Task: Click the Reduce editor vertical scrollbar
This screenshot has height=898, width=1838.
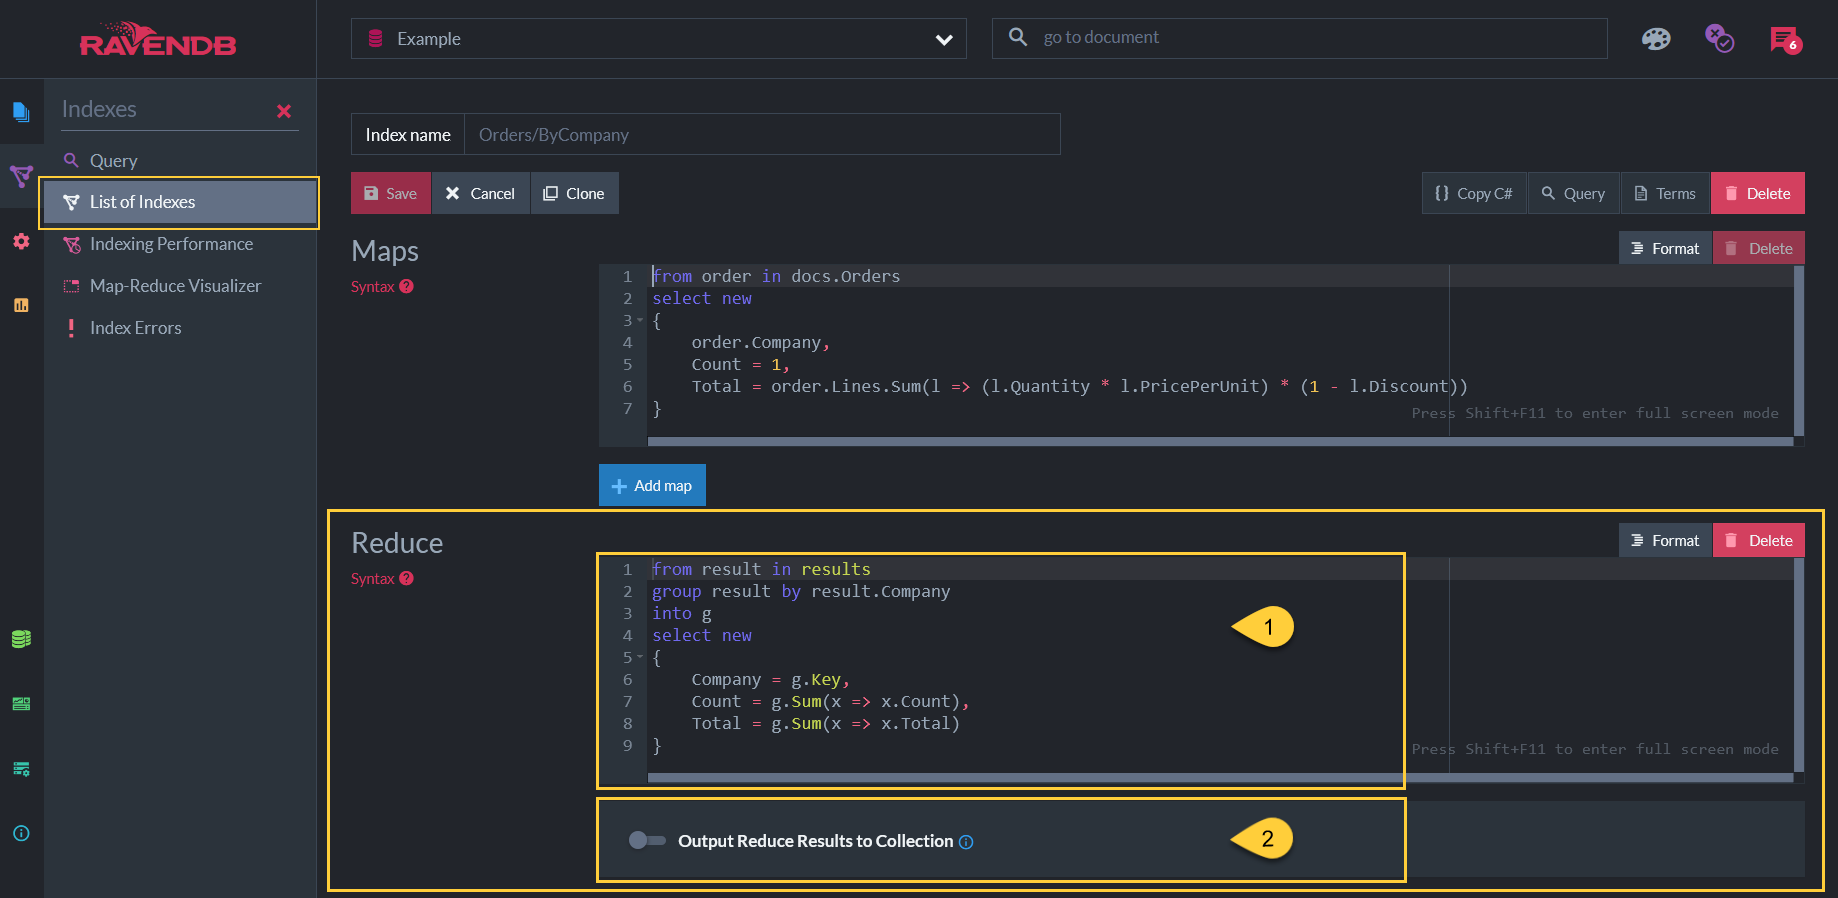Action: pyautogui.click(x=1799, y=664)
